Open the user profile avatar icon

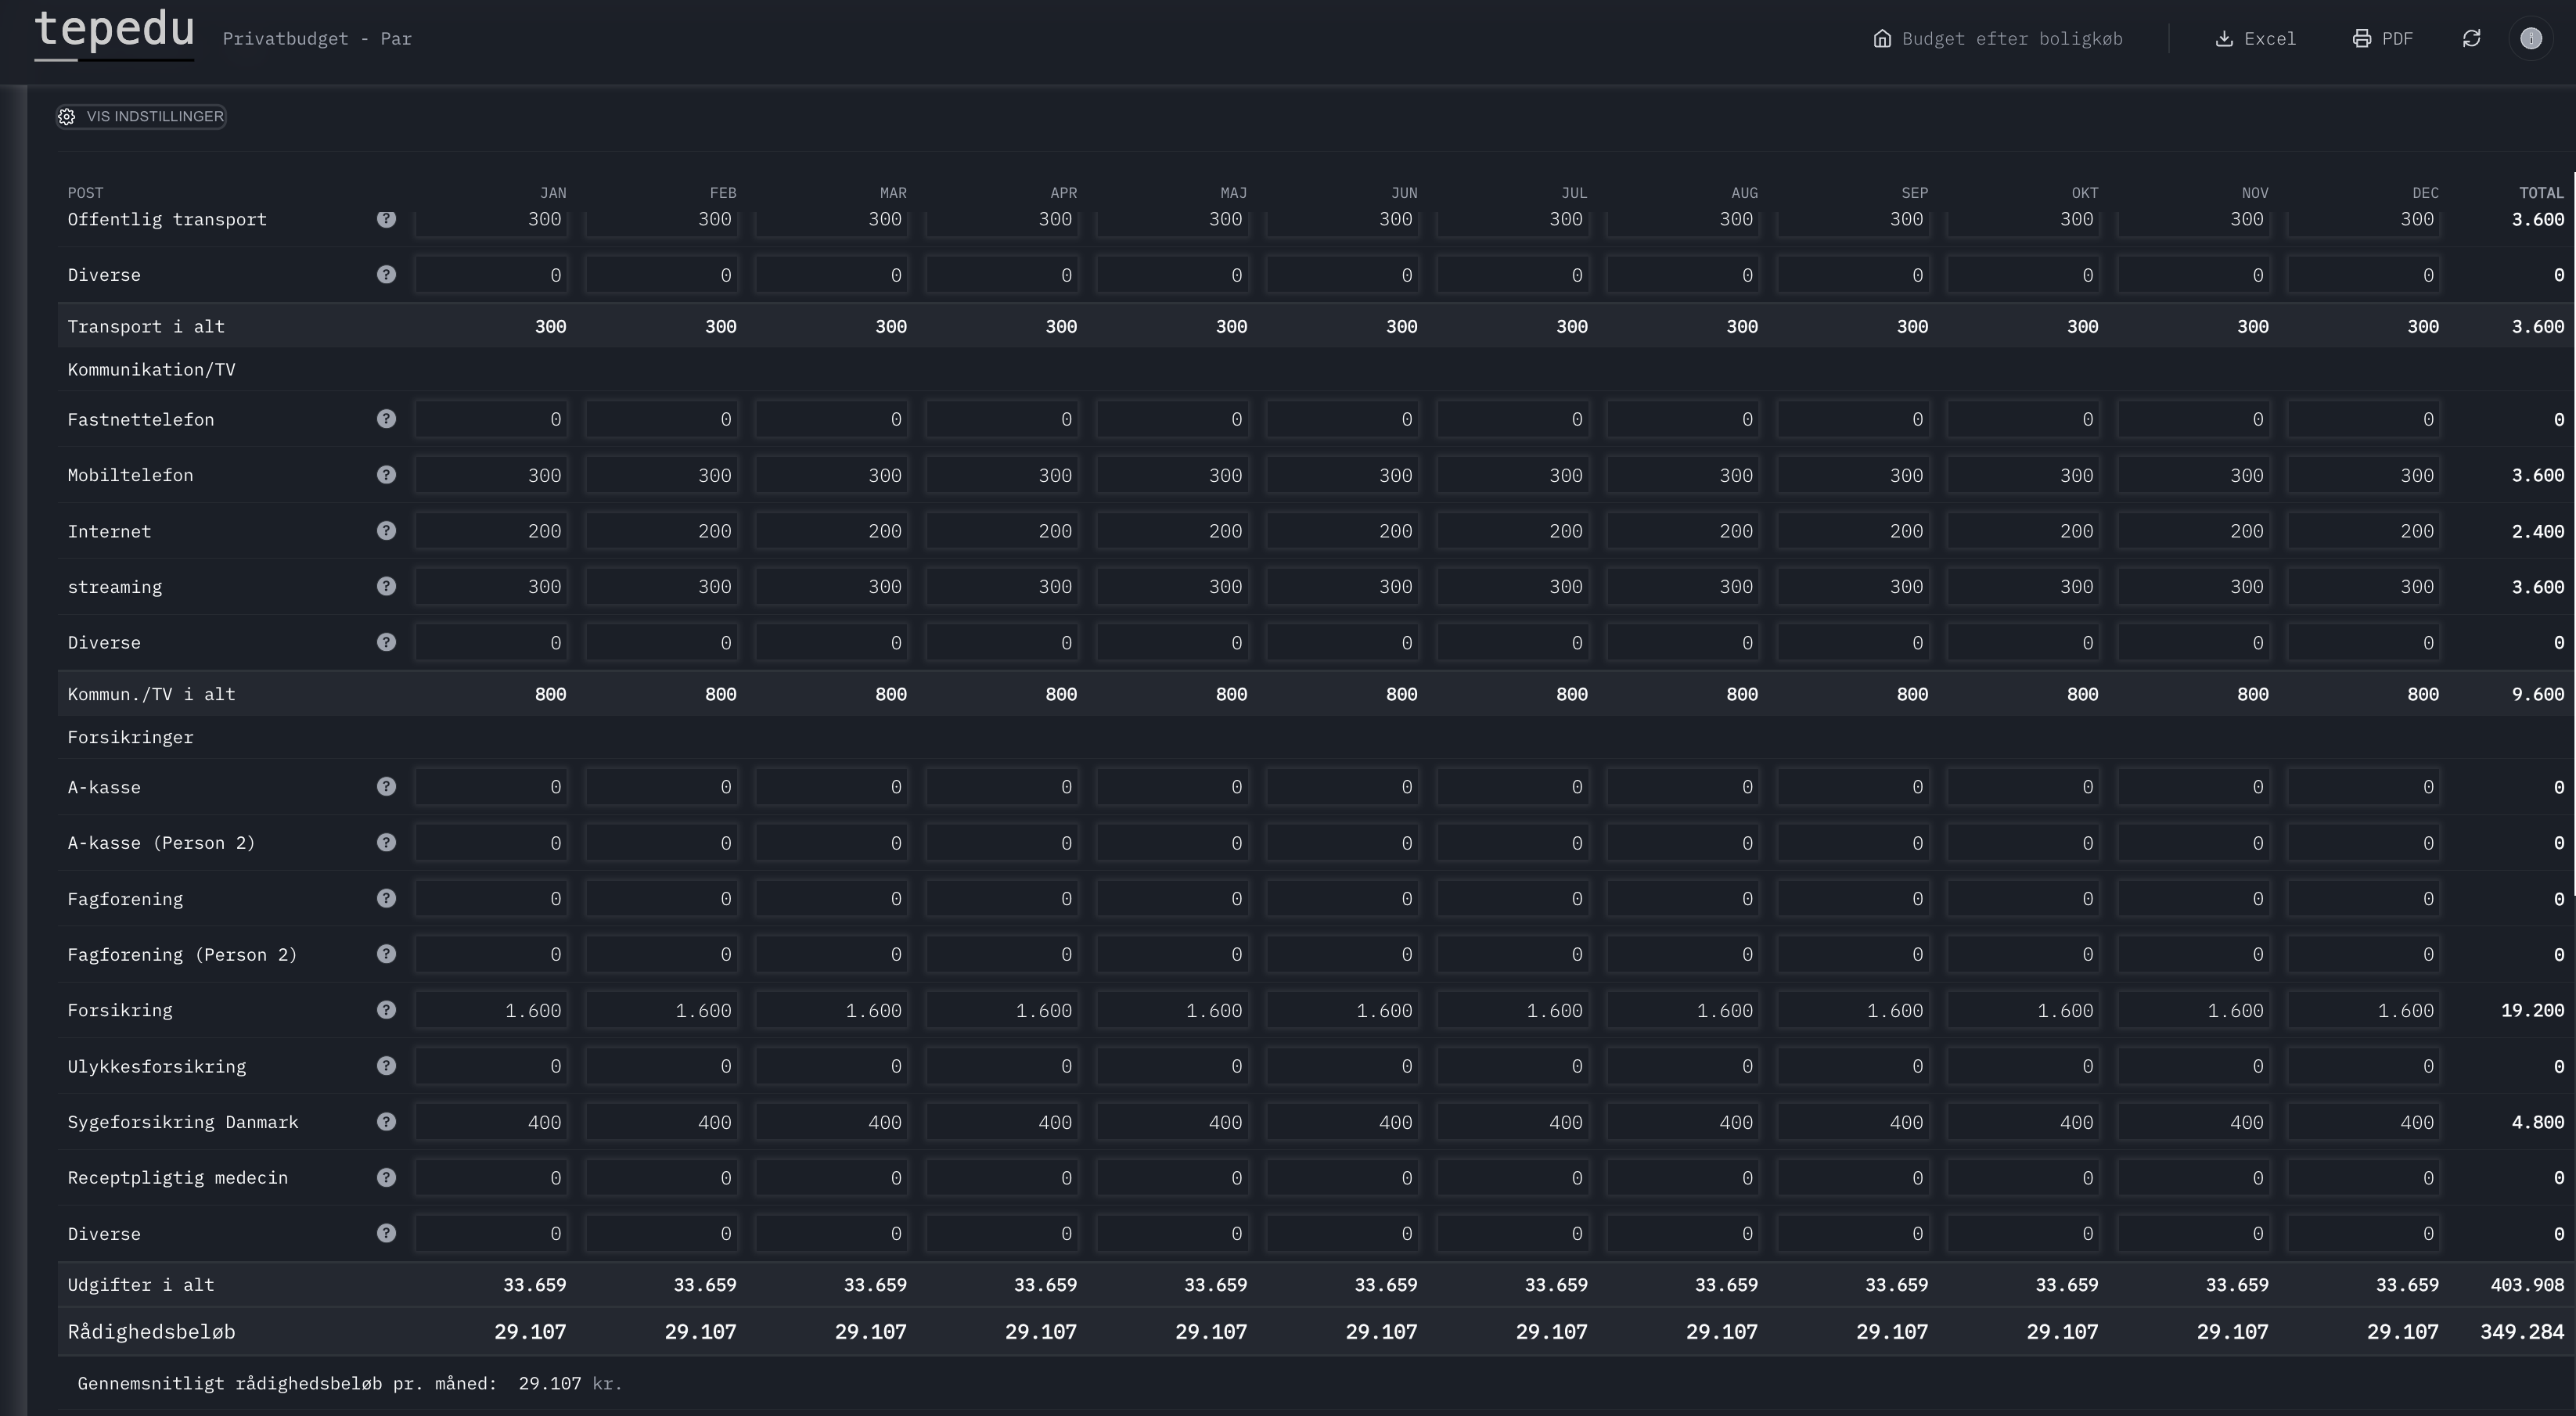coord(2531,38)
